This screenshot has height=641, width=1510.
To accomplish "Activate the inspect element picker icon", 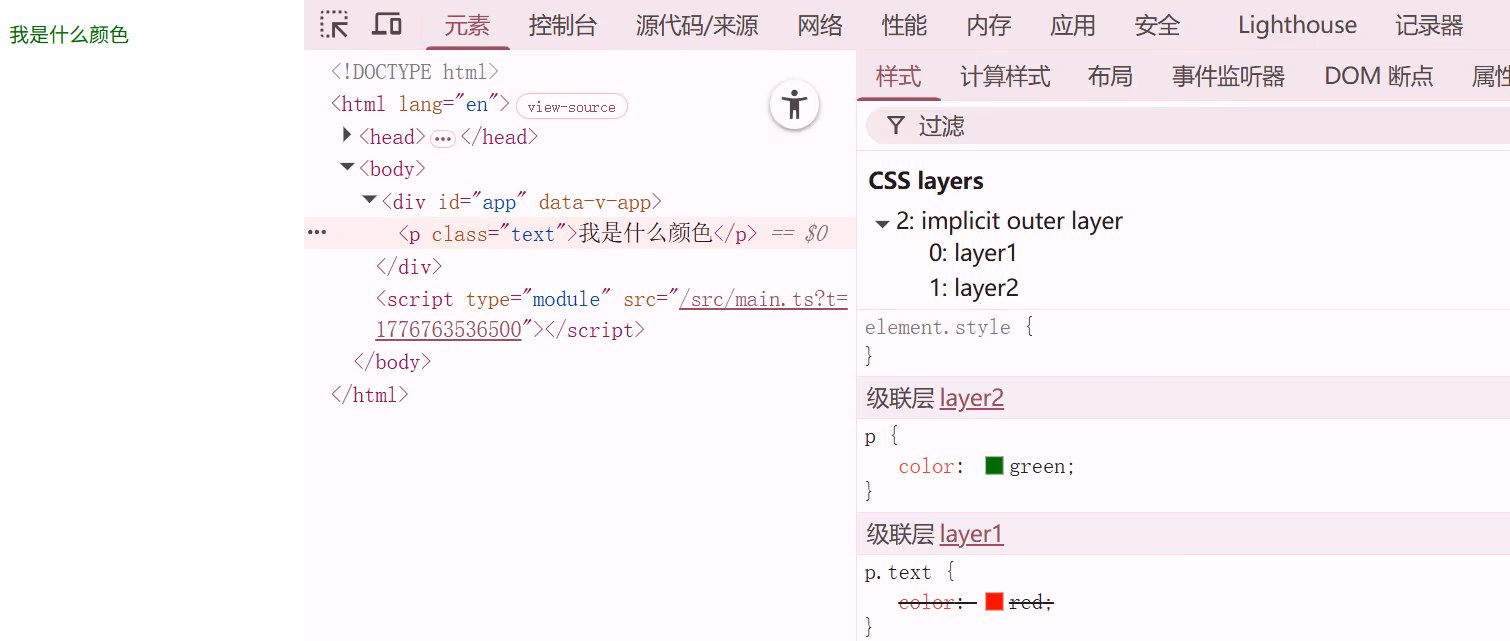I will pos(334,25).
